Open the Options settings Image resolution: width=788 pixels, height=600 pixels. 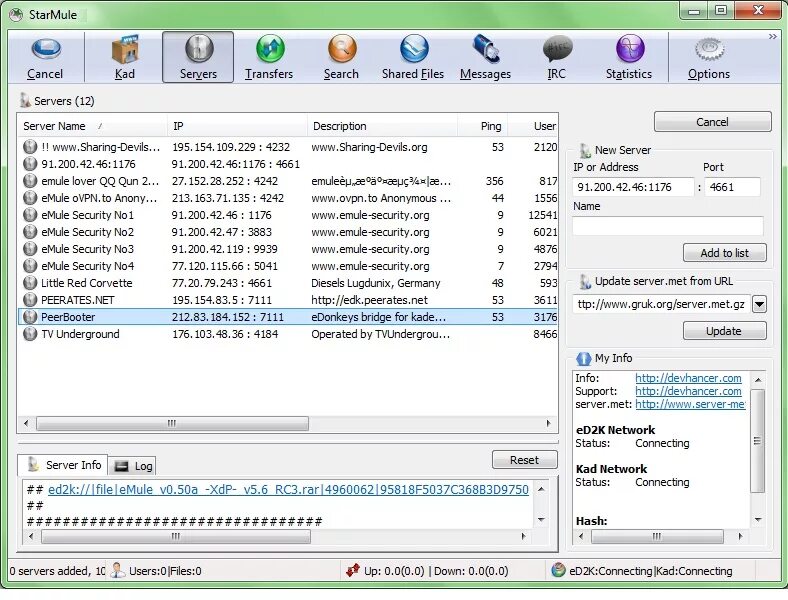709,57
